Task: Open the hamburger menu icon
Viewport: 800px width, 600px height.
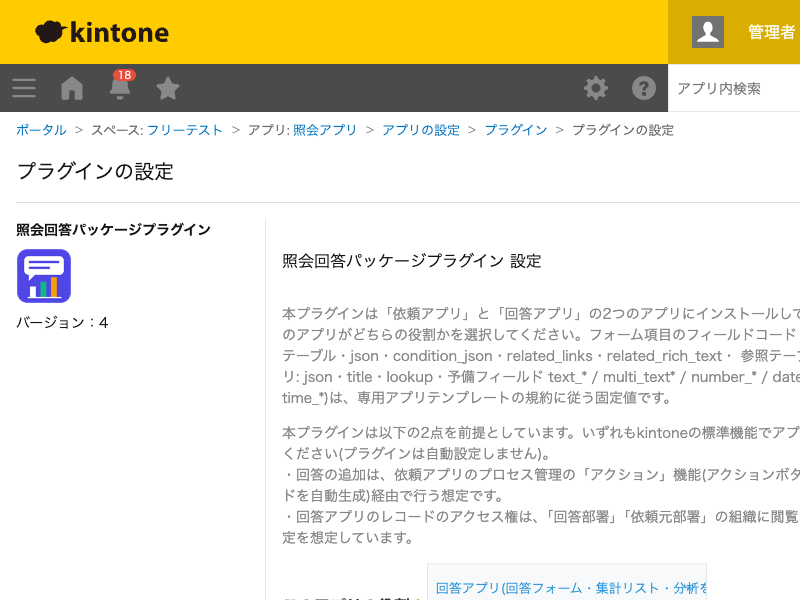Action: click(24, 88)
